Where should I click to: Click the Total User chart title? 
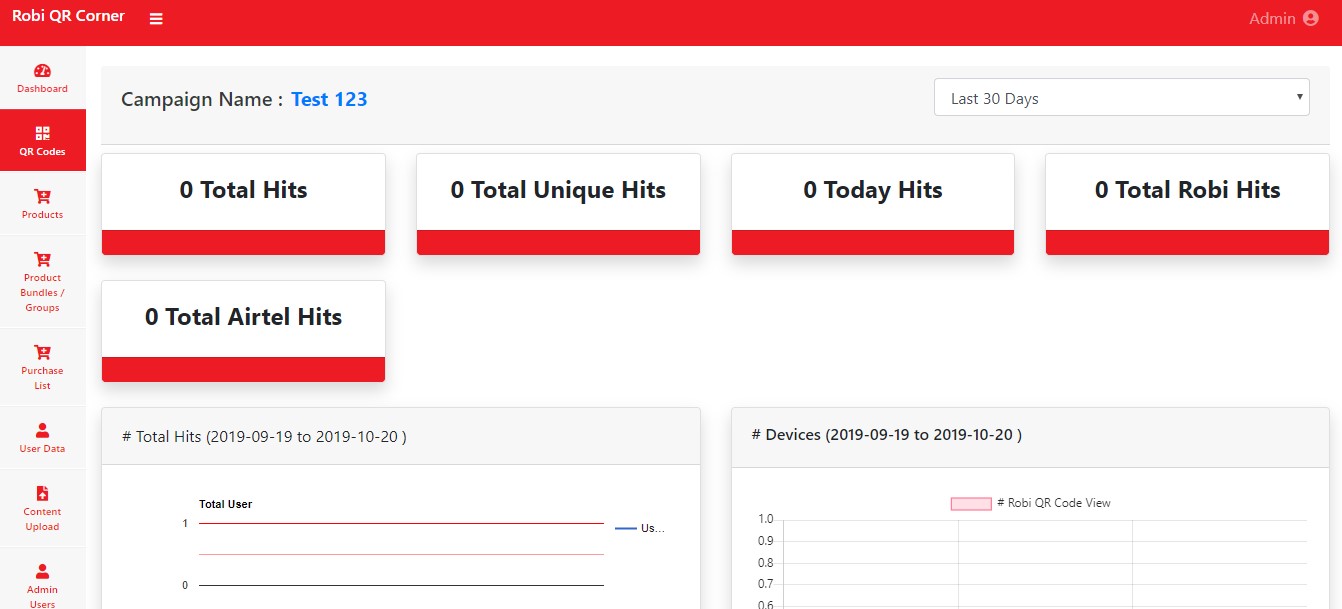pos(225,504)
